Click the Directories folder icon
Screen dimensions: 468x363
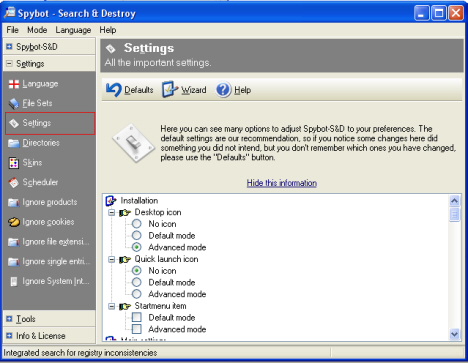point(14,143)
